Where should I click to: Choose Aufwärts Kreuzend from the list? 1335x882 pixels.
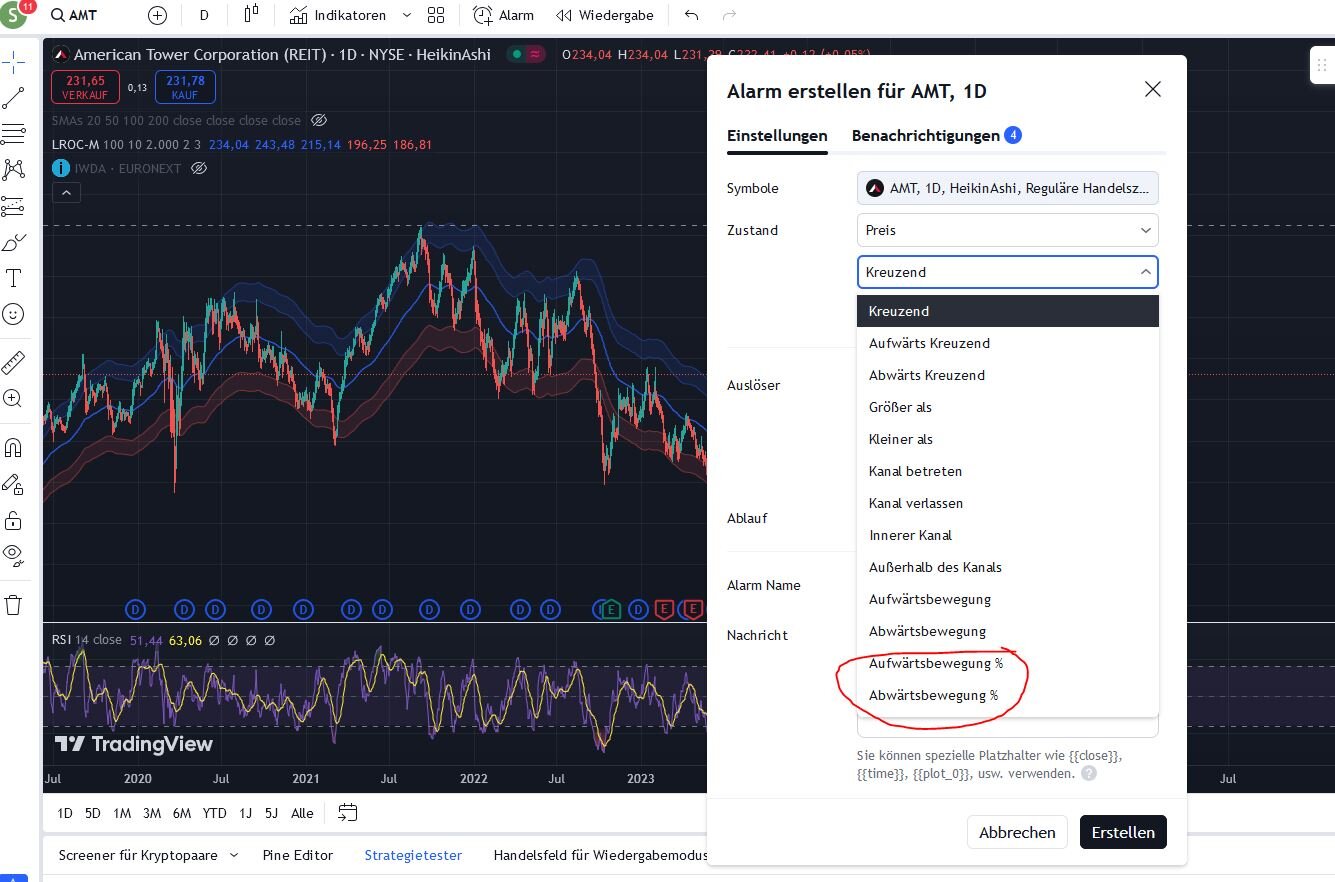(x=1008, y=343)
